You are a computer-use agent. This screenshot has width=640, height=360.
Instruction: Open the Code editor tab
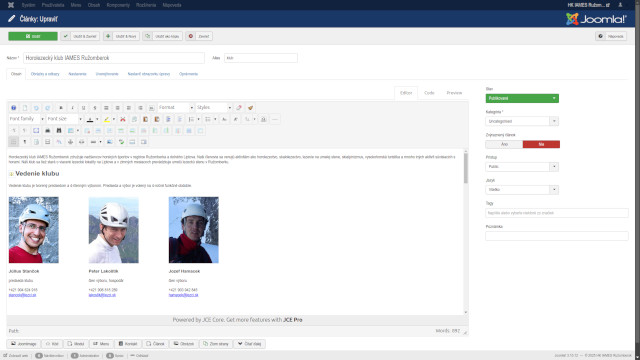[x=429, y=93]
